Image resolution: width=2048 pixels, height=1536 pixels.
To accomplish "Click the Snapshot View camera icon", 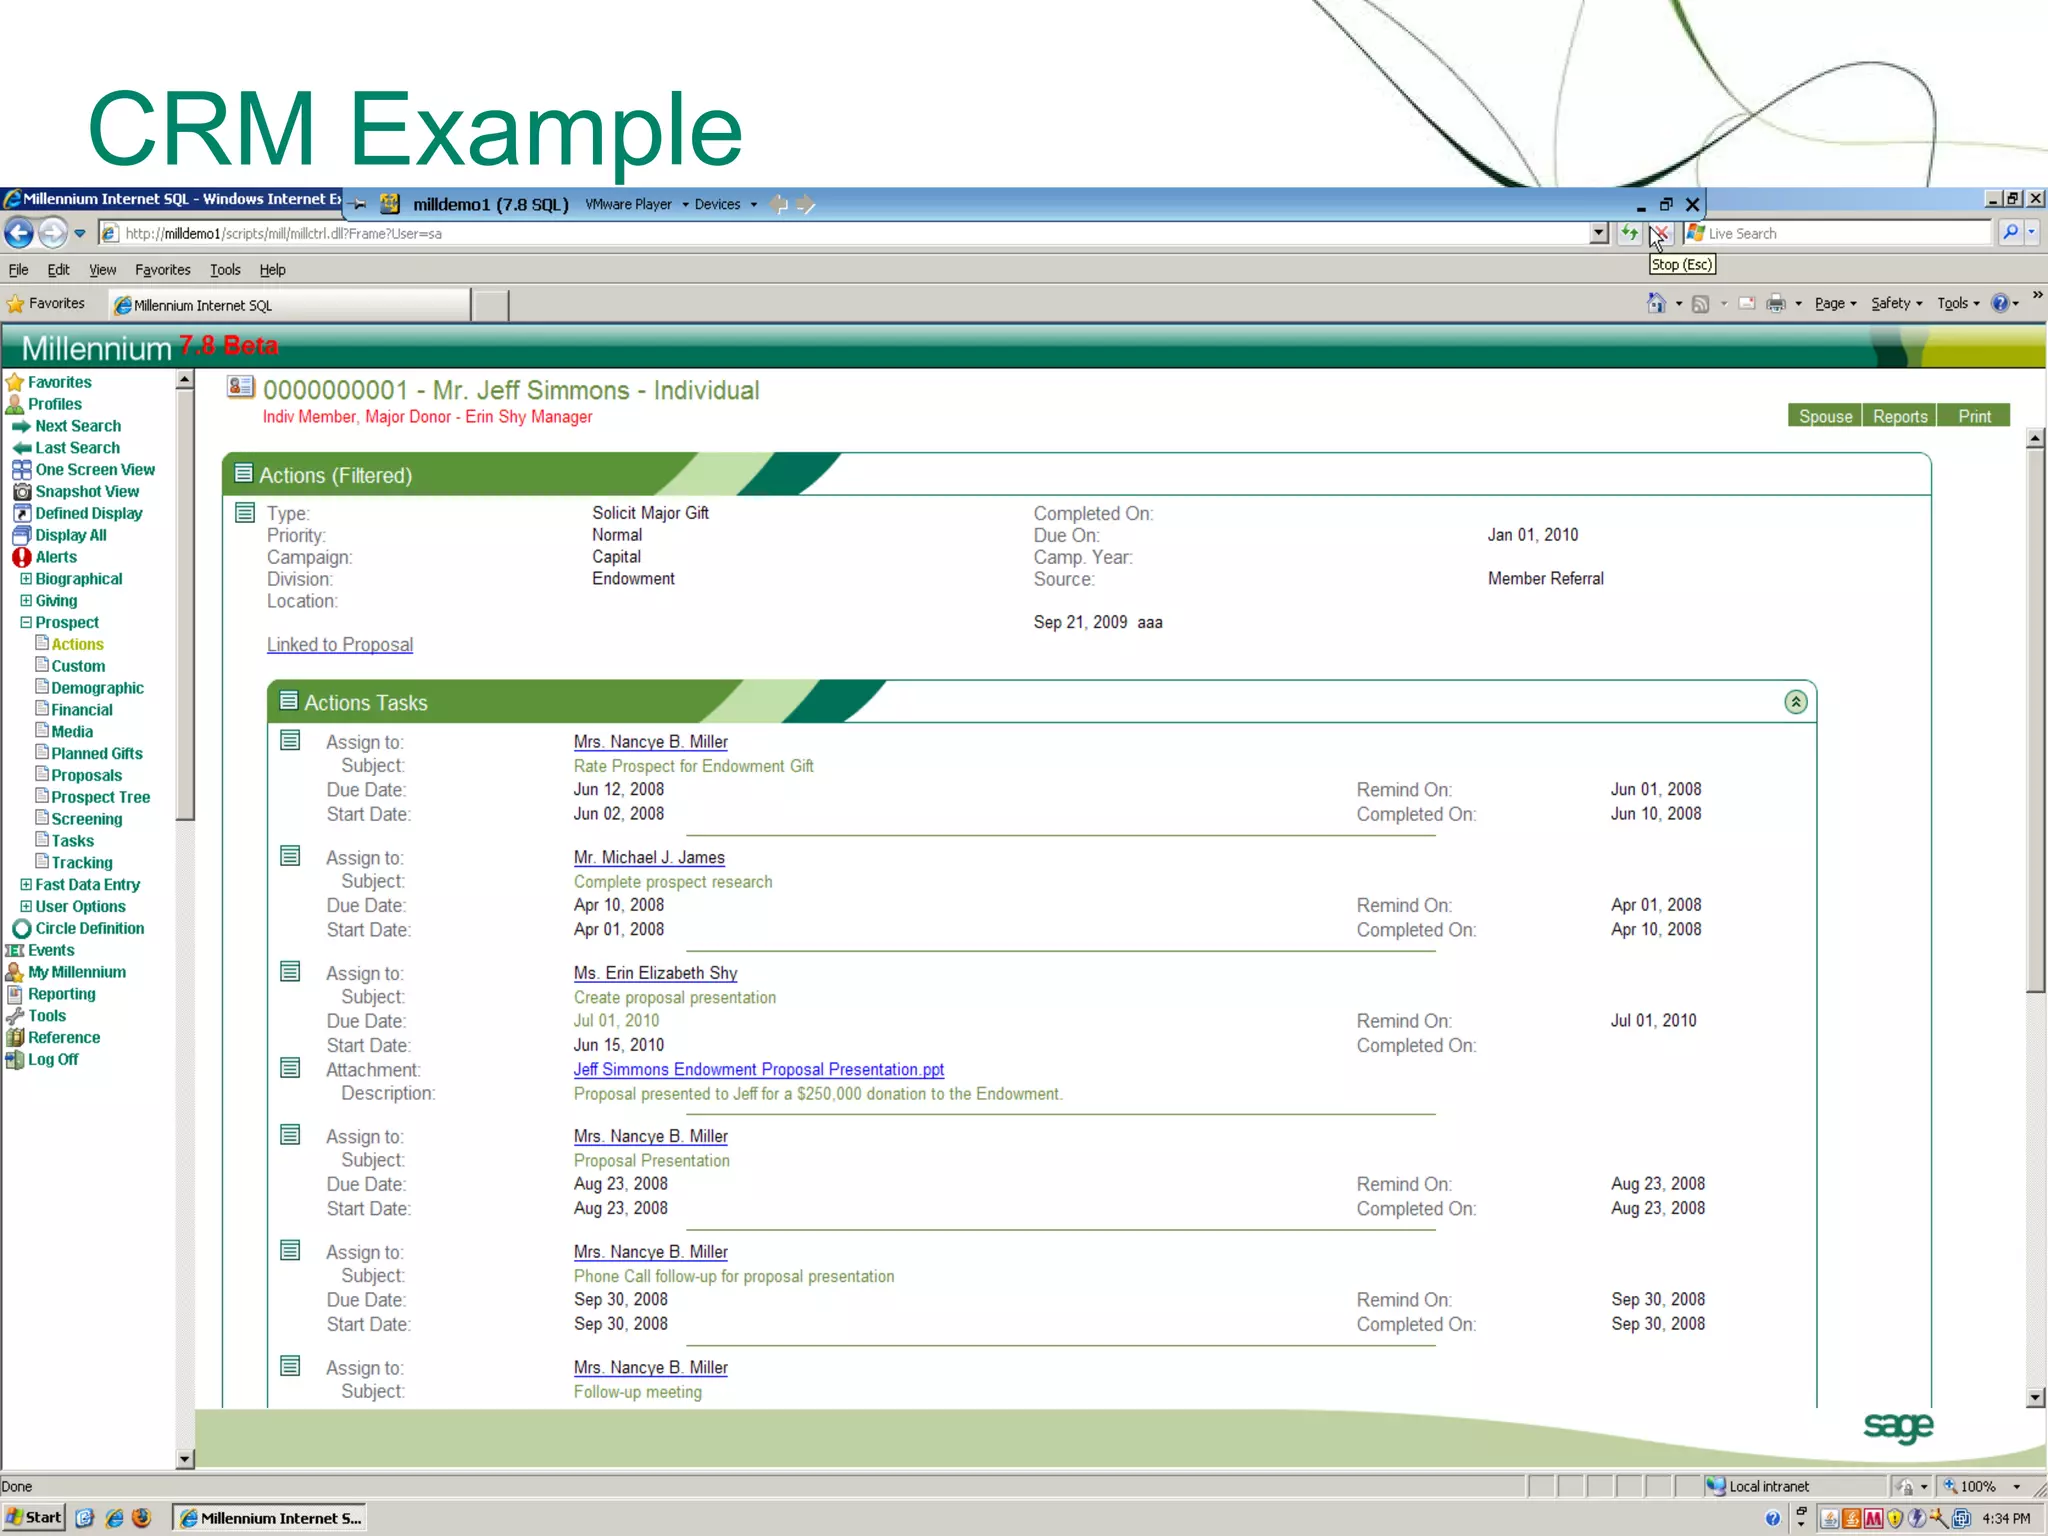I will point(21,492).
